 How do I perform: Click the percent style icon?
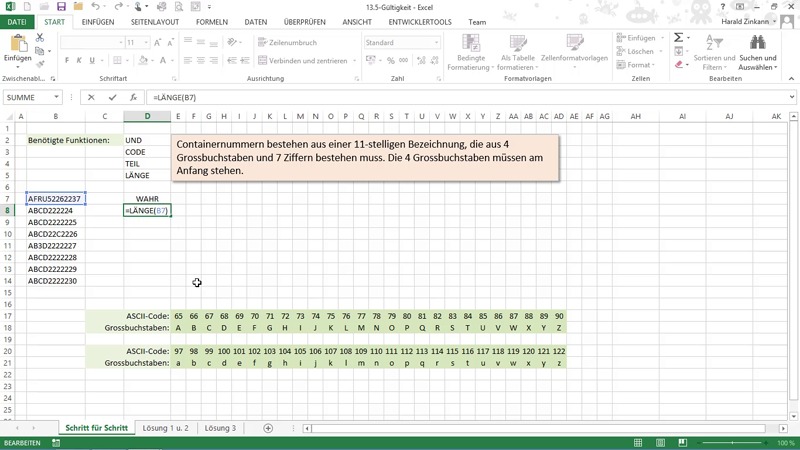(390, 60)
